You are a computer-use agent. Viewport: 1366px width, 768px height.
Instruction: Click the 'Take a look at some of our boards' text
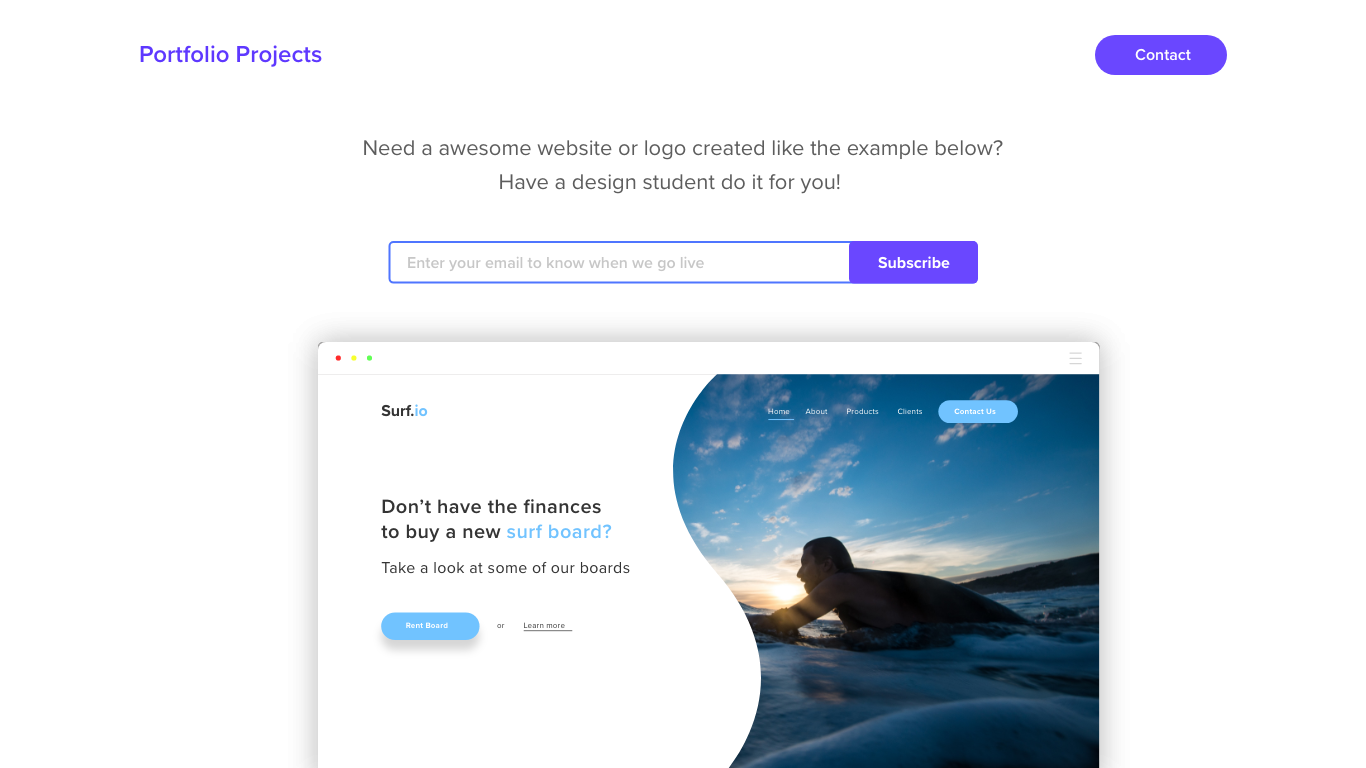tap(506, 568)
